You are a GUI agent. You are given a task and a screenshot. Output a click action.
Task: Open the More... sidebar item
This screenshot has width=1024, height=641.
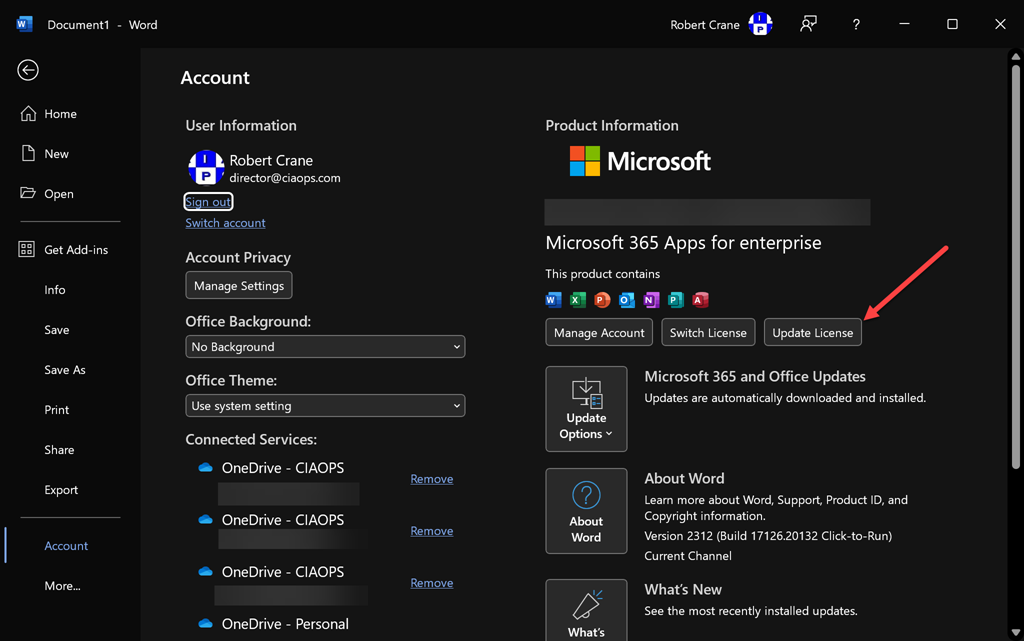click(x=62, y=586)
